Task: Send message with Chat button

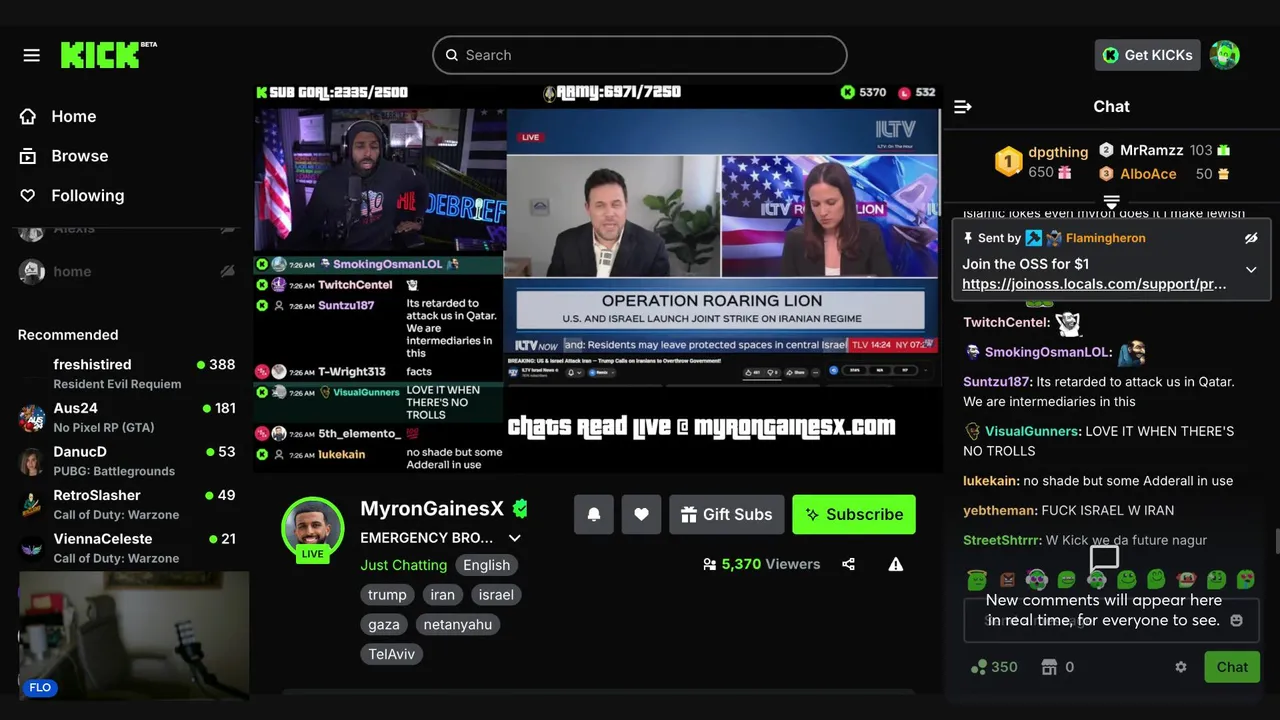Action: pos(1232,667)
